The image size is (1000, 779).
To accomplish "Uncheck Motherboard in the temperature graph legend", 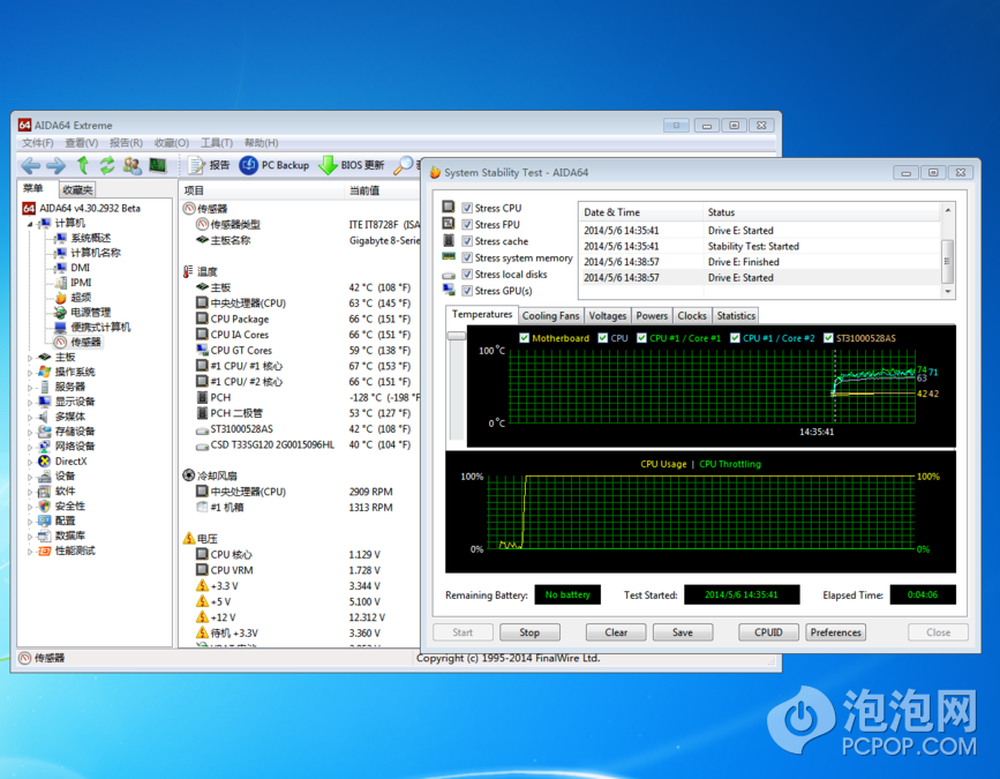I will [524, 338].
